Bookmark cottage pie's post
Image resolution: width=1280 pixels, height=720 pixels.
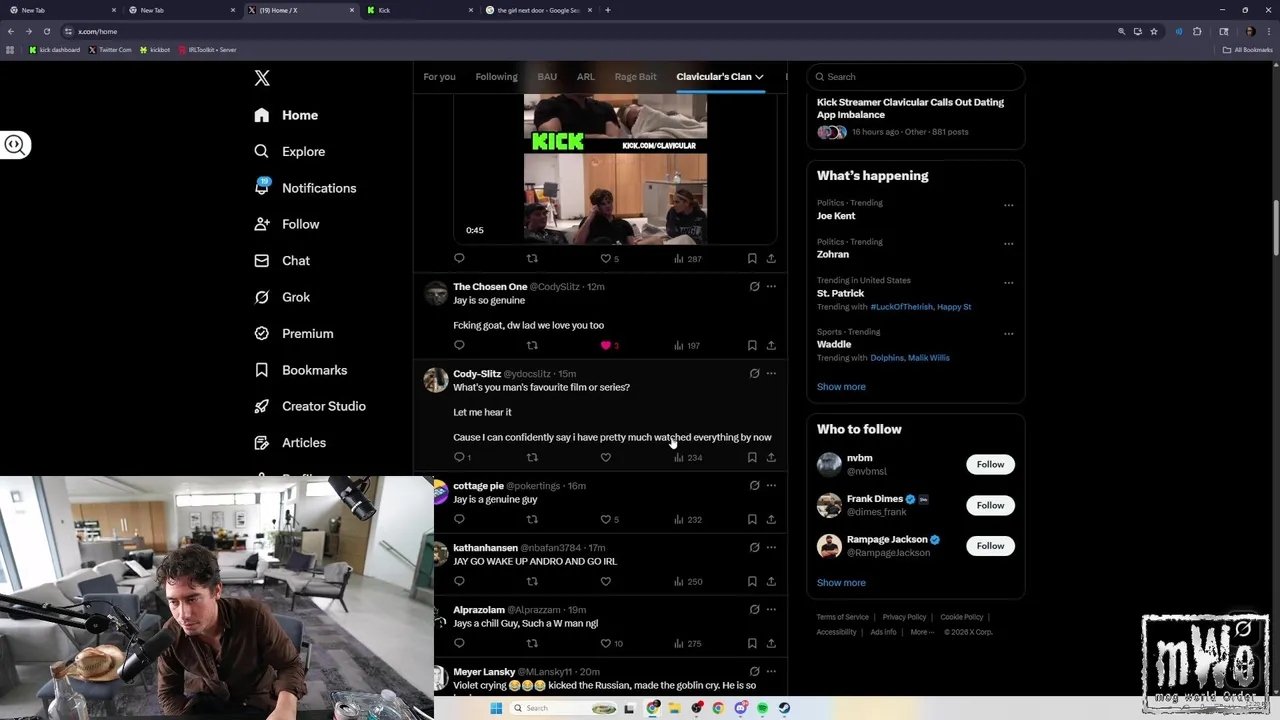click(752, 519)
